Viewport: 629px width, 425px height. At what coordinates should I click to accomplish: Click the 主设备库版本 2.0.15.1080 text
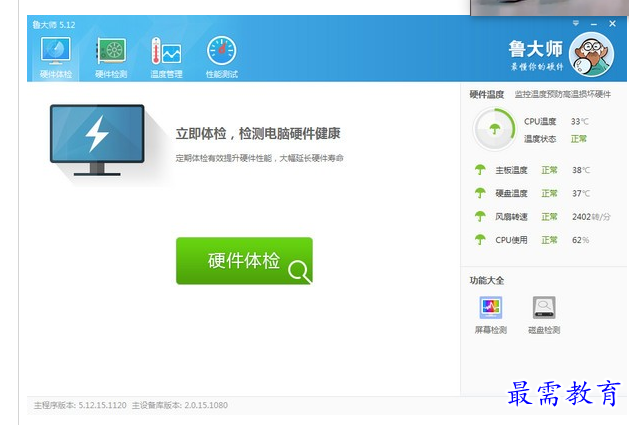180,405
